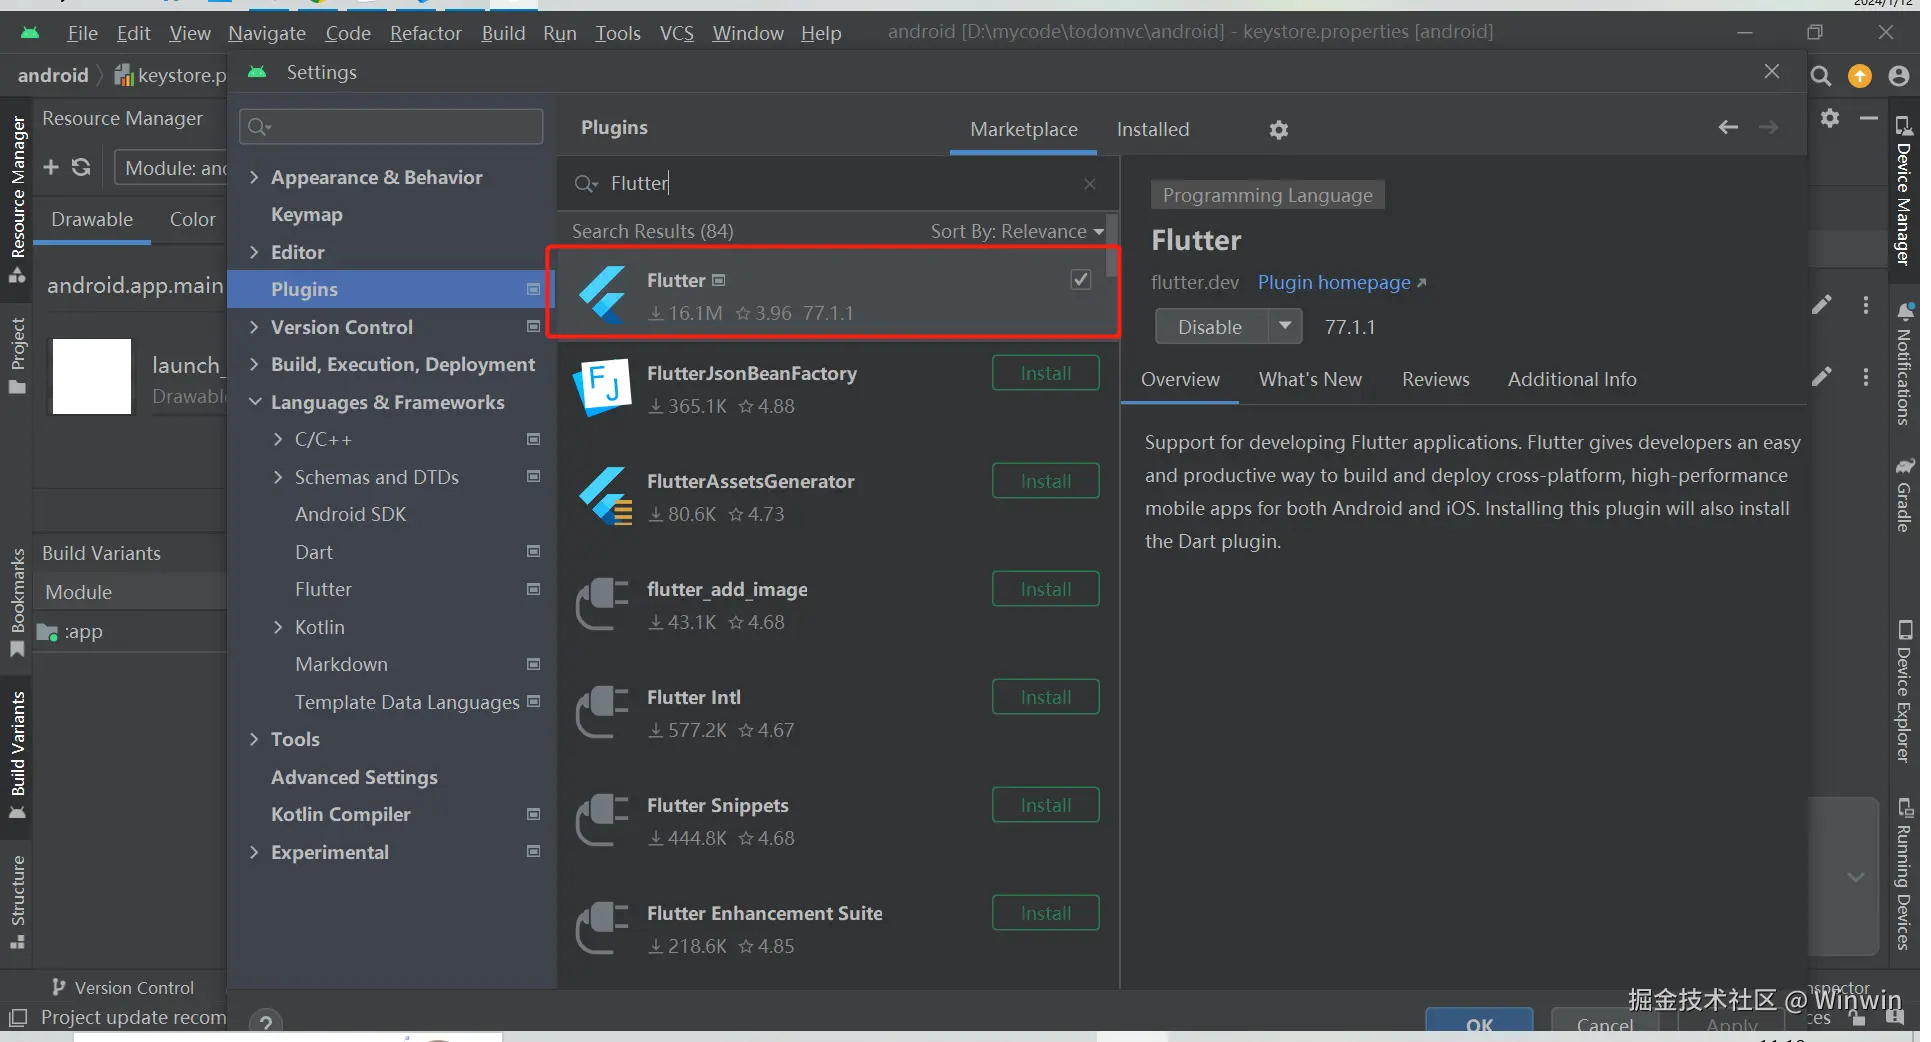1931x1042 pixels.
Task: Open the Build menu
Action: [x=503, y=33]
